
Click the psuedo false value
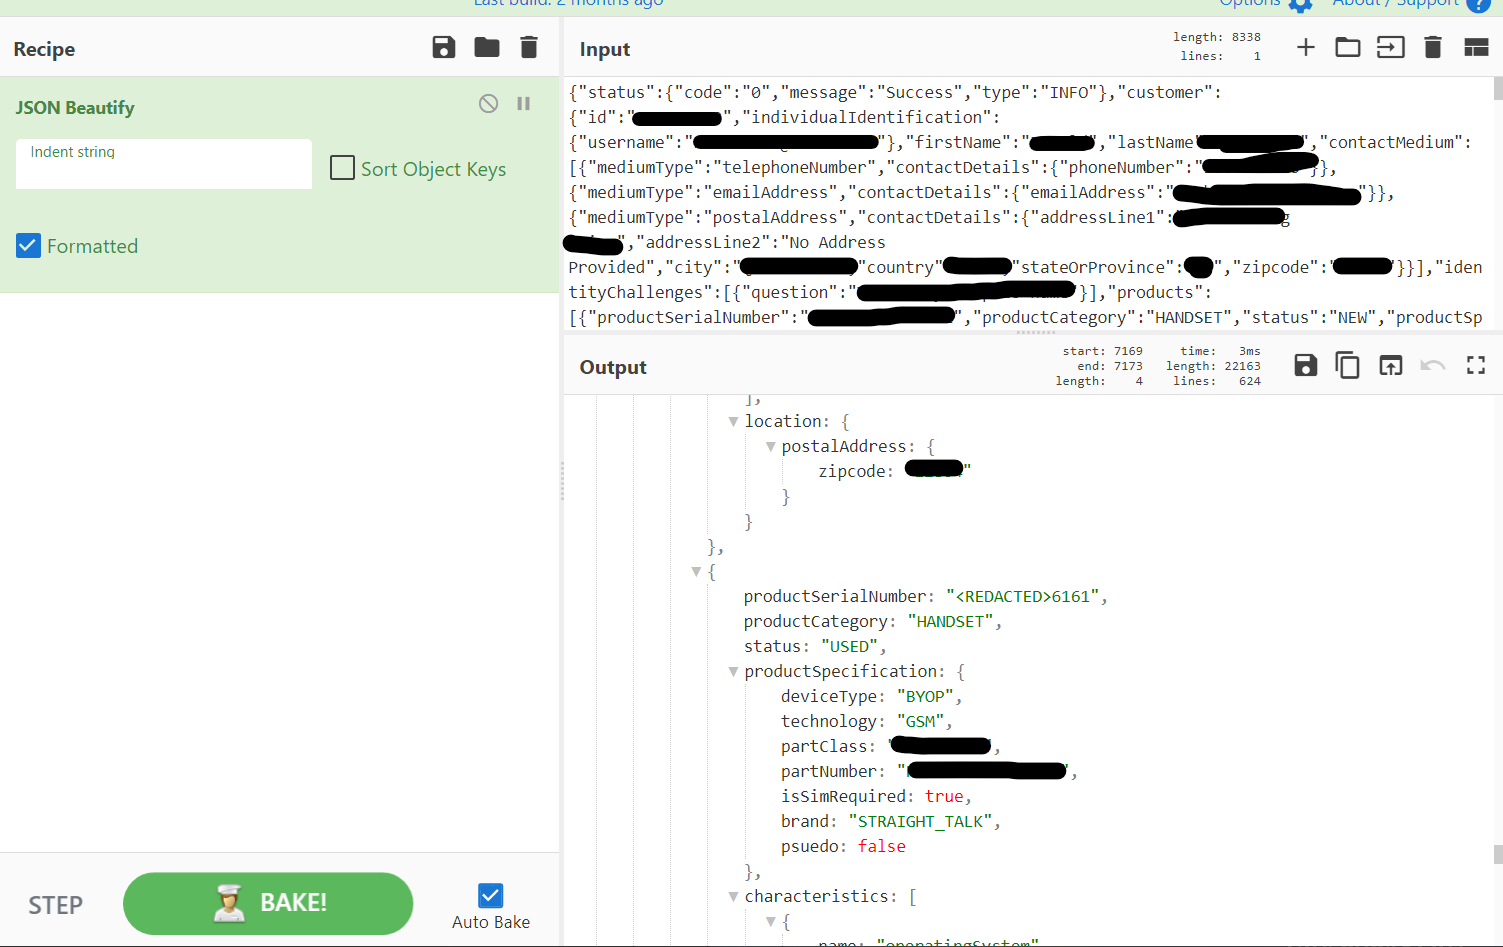point(882,847)
